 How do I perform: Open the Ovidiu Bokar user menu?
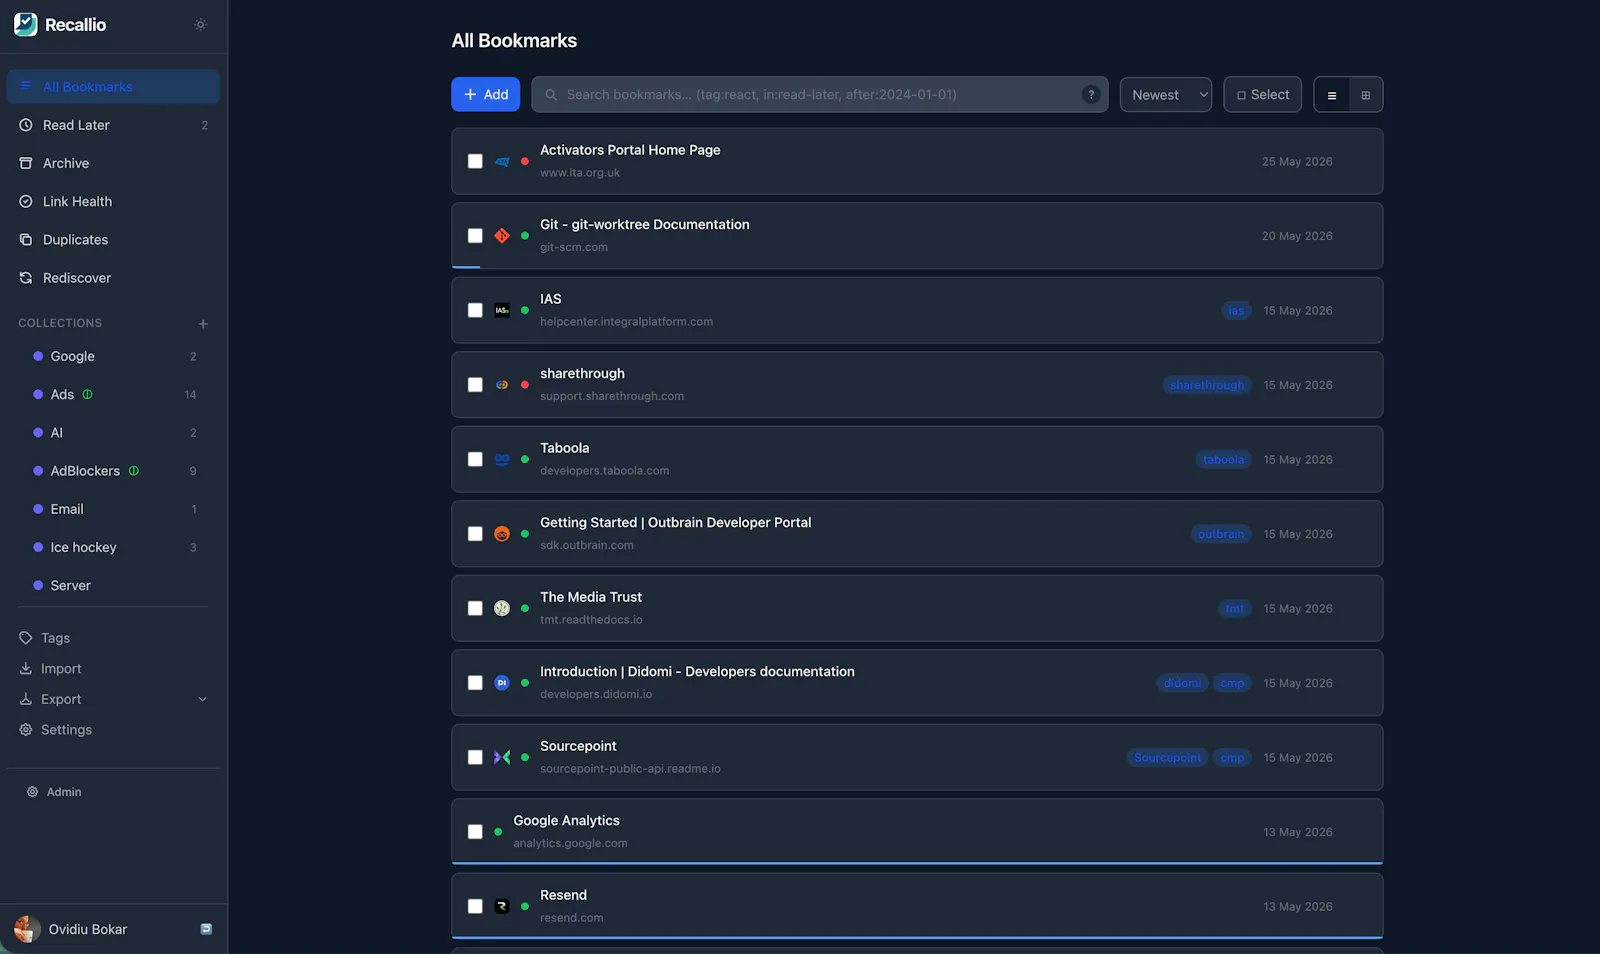tap(88, 929)
